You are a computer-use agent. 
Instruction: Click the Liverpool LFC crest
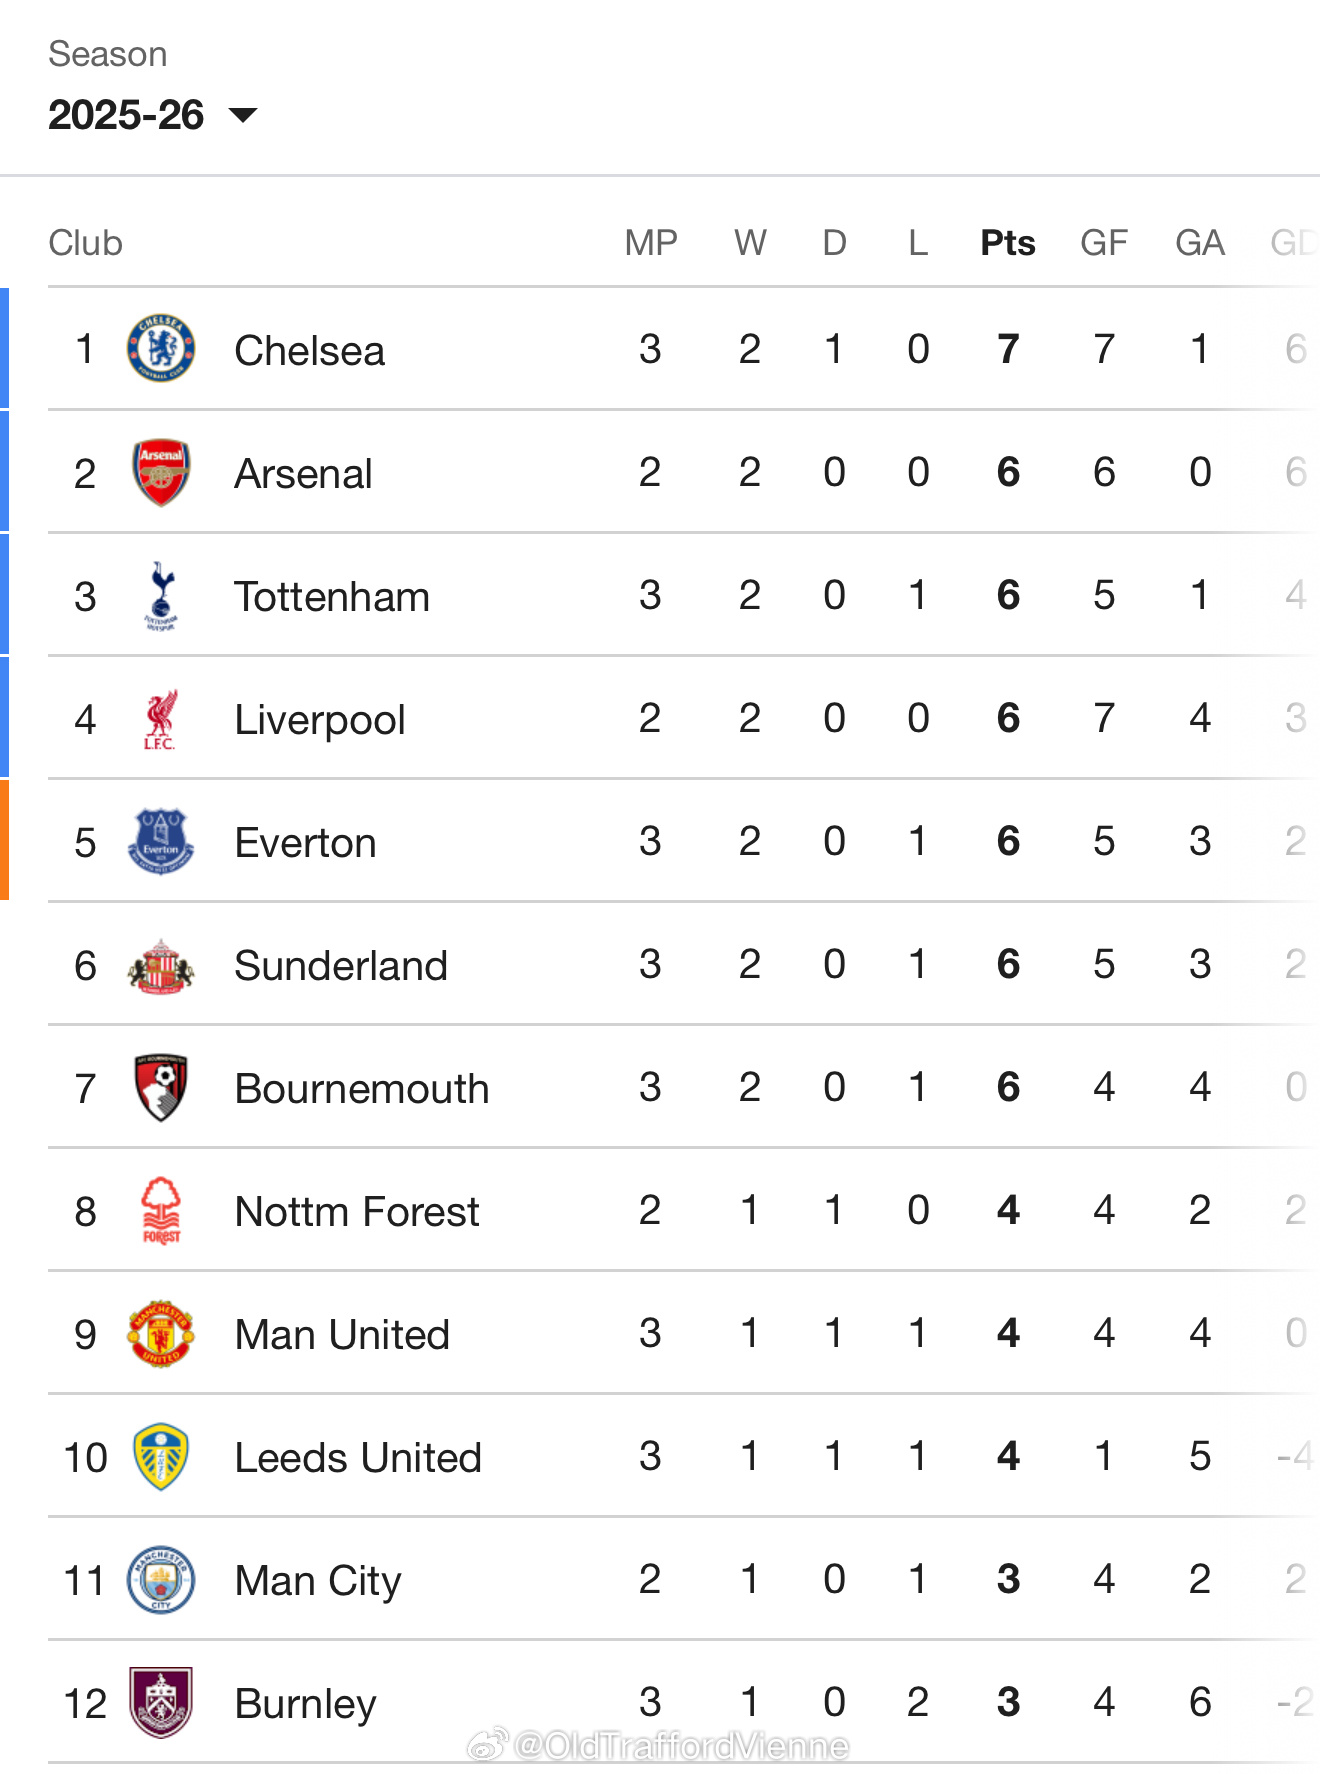coord(161,719)
